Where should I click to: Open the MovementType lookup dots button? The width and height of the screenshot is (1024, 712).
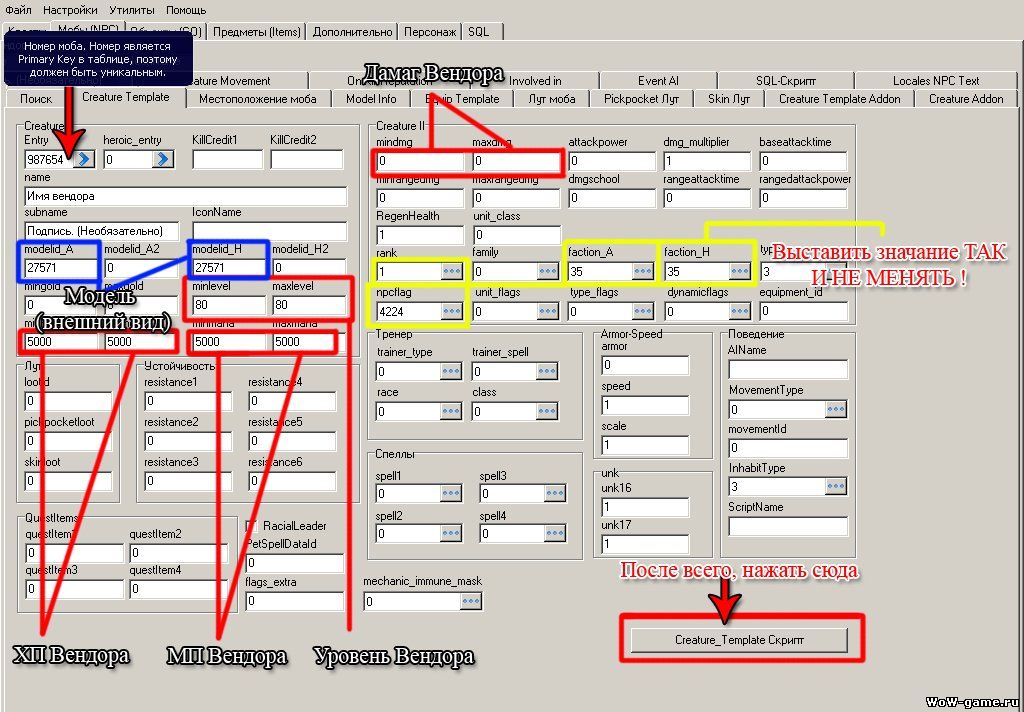point(836,410)
